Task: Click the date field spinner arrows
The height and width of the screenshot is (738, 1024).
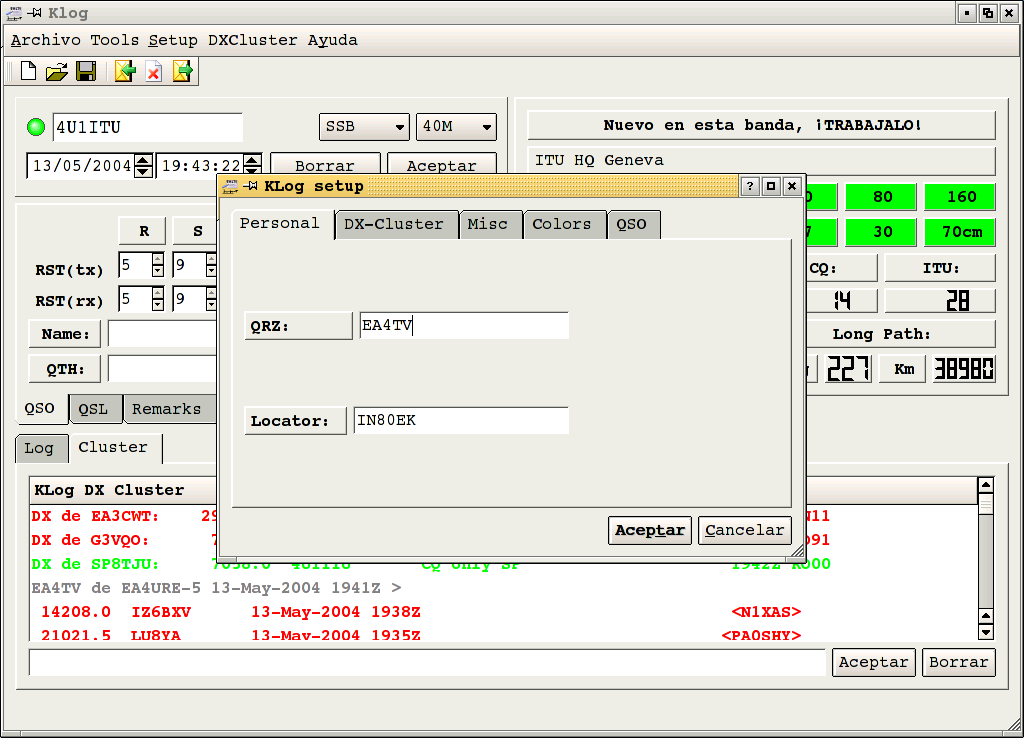Action: pos(143,166)
